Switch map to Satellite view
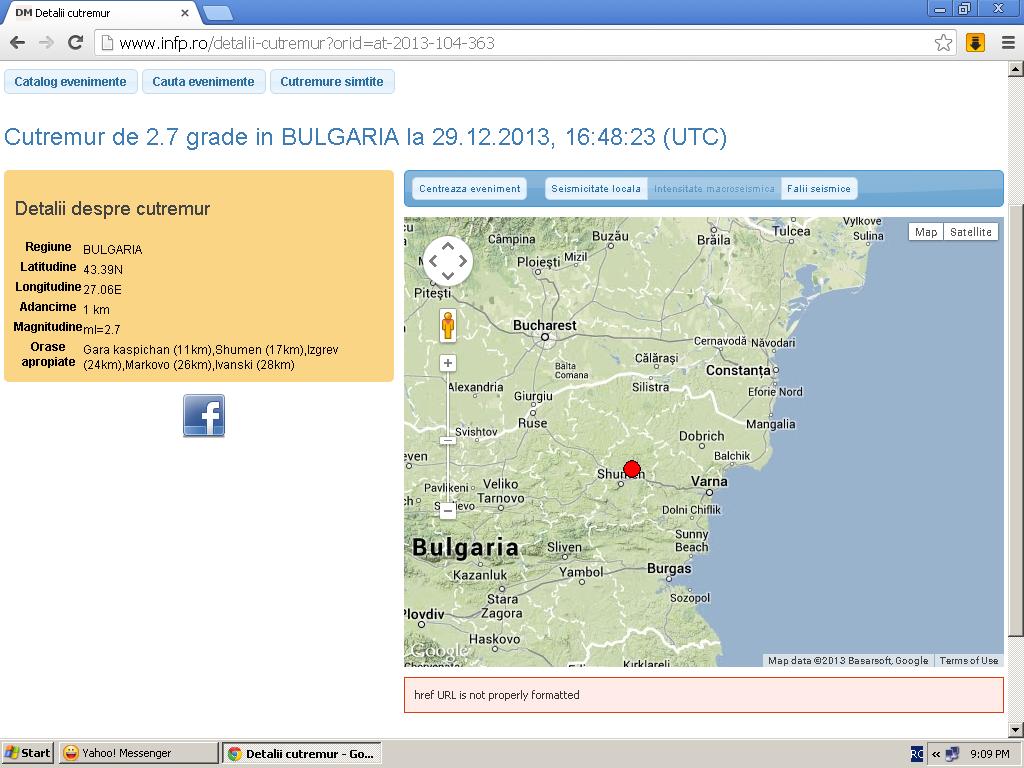 point(970,232)
